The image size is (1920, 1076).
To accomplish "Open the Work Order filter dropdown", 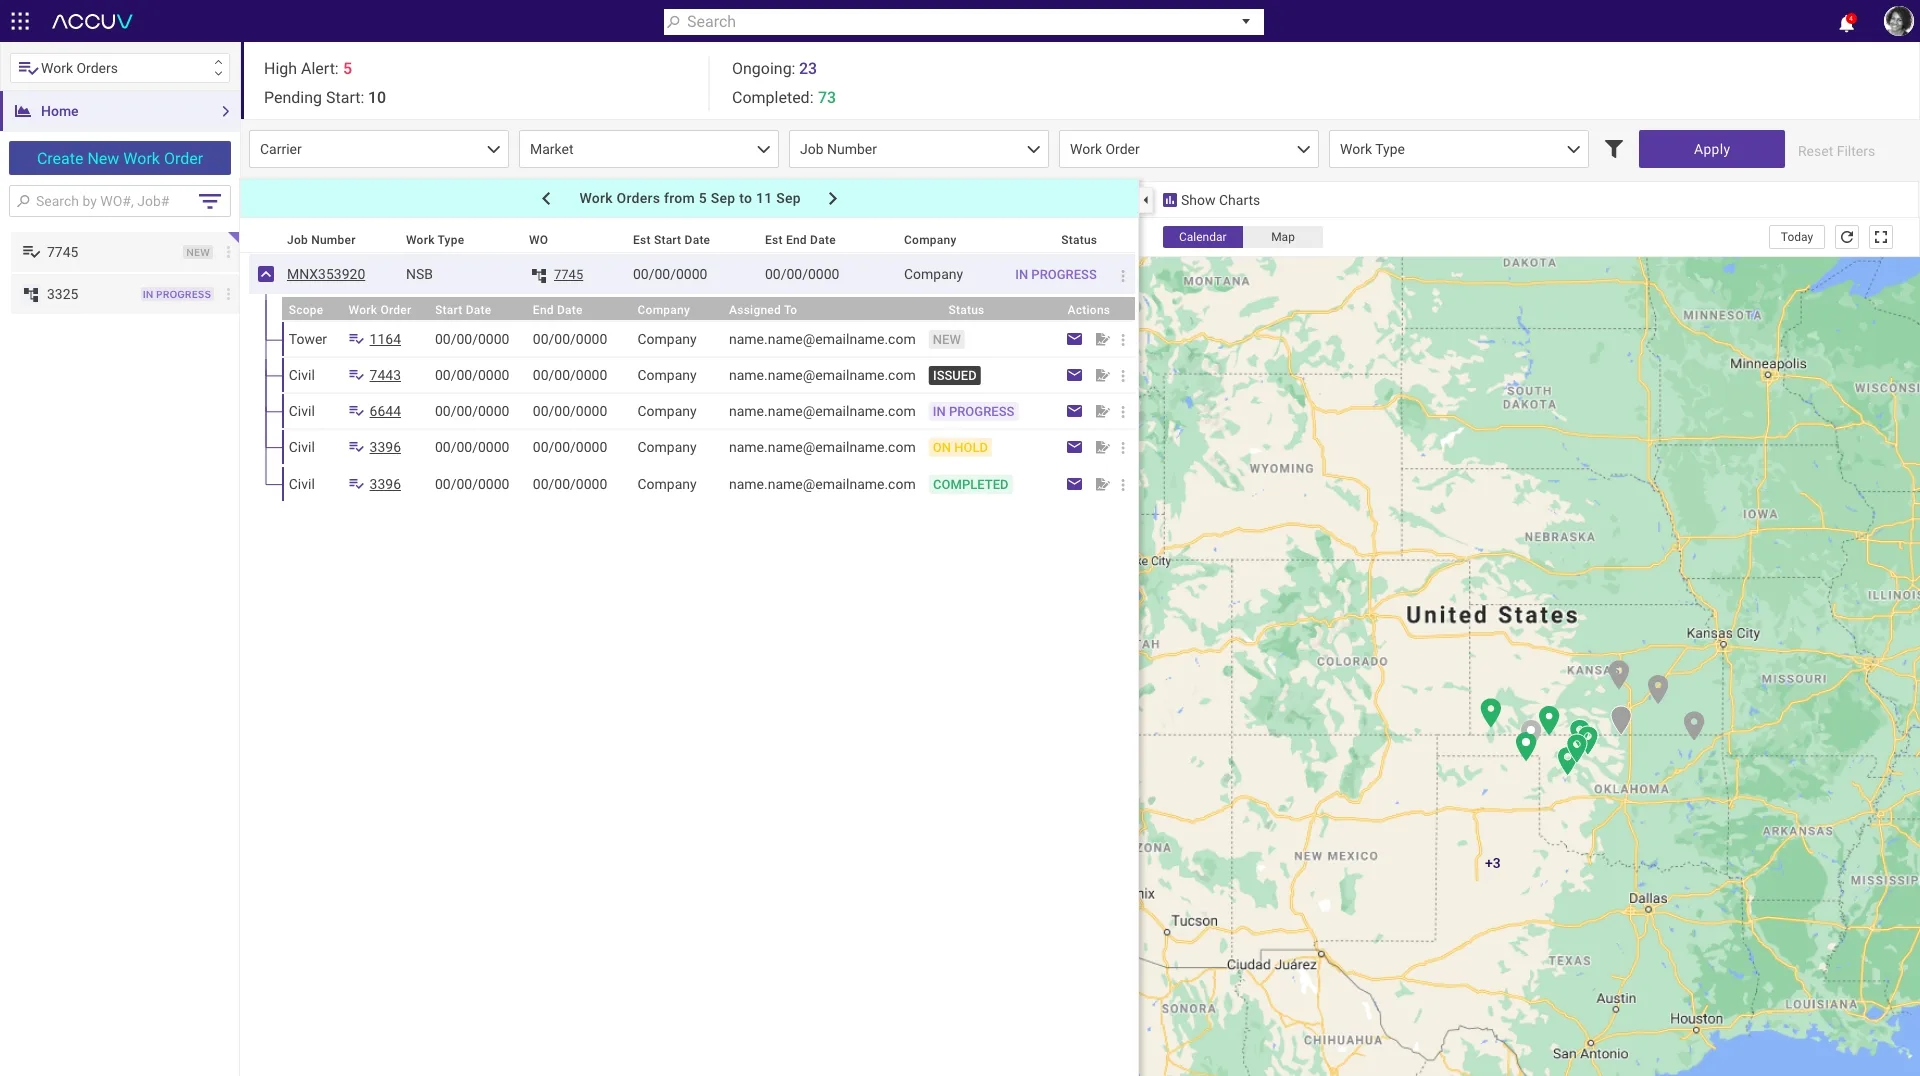I will point(1189,149).
